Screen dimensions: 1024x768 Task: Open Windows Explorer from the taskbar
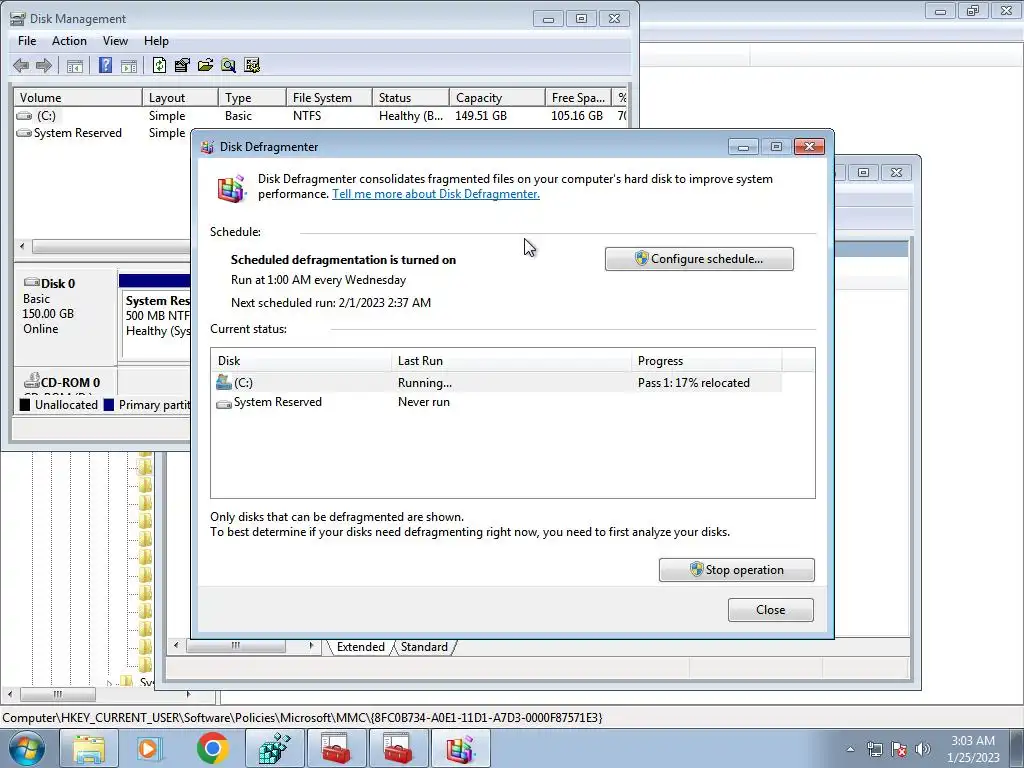coord(89,748)
